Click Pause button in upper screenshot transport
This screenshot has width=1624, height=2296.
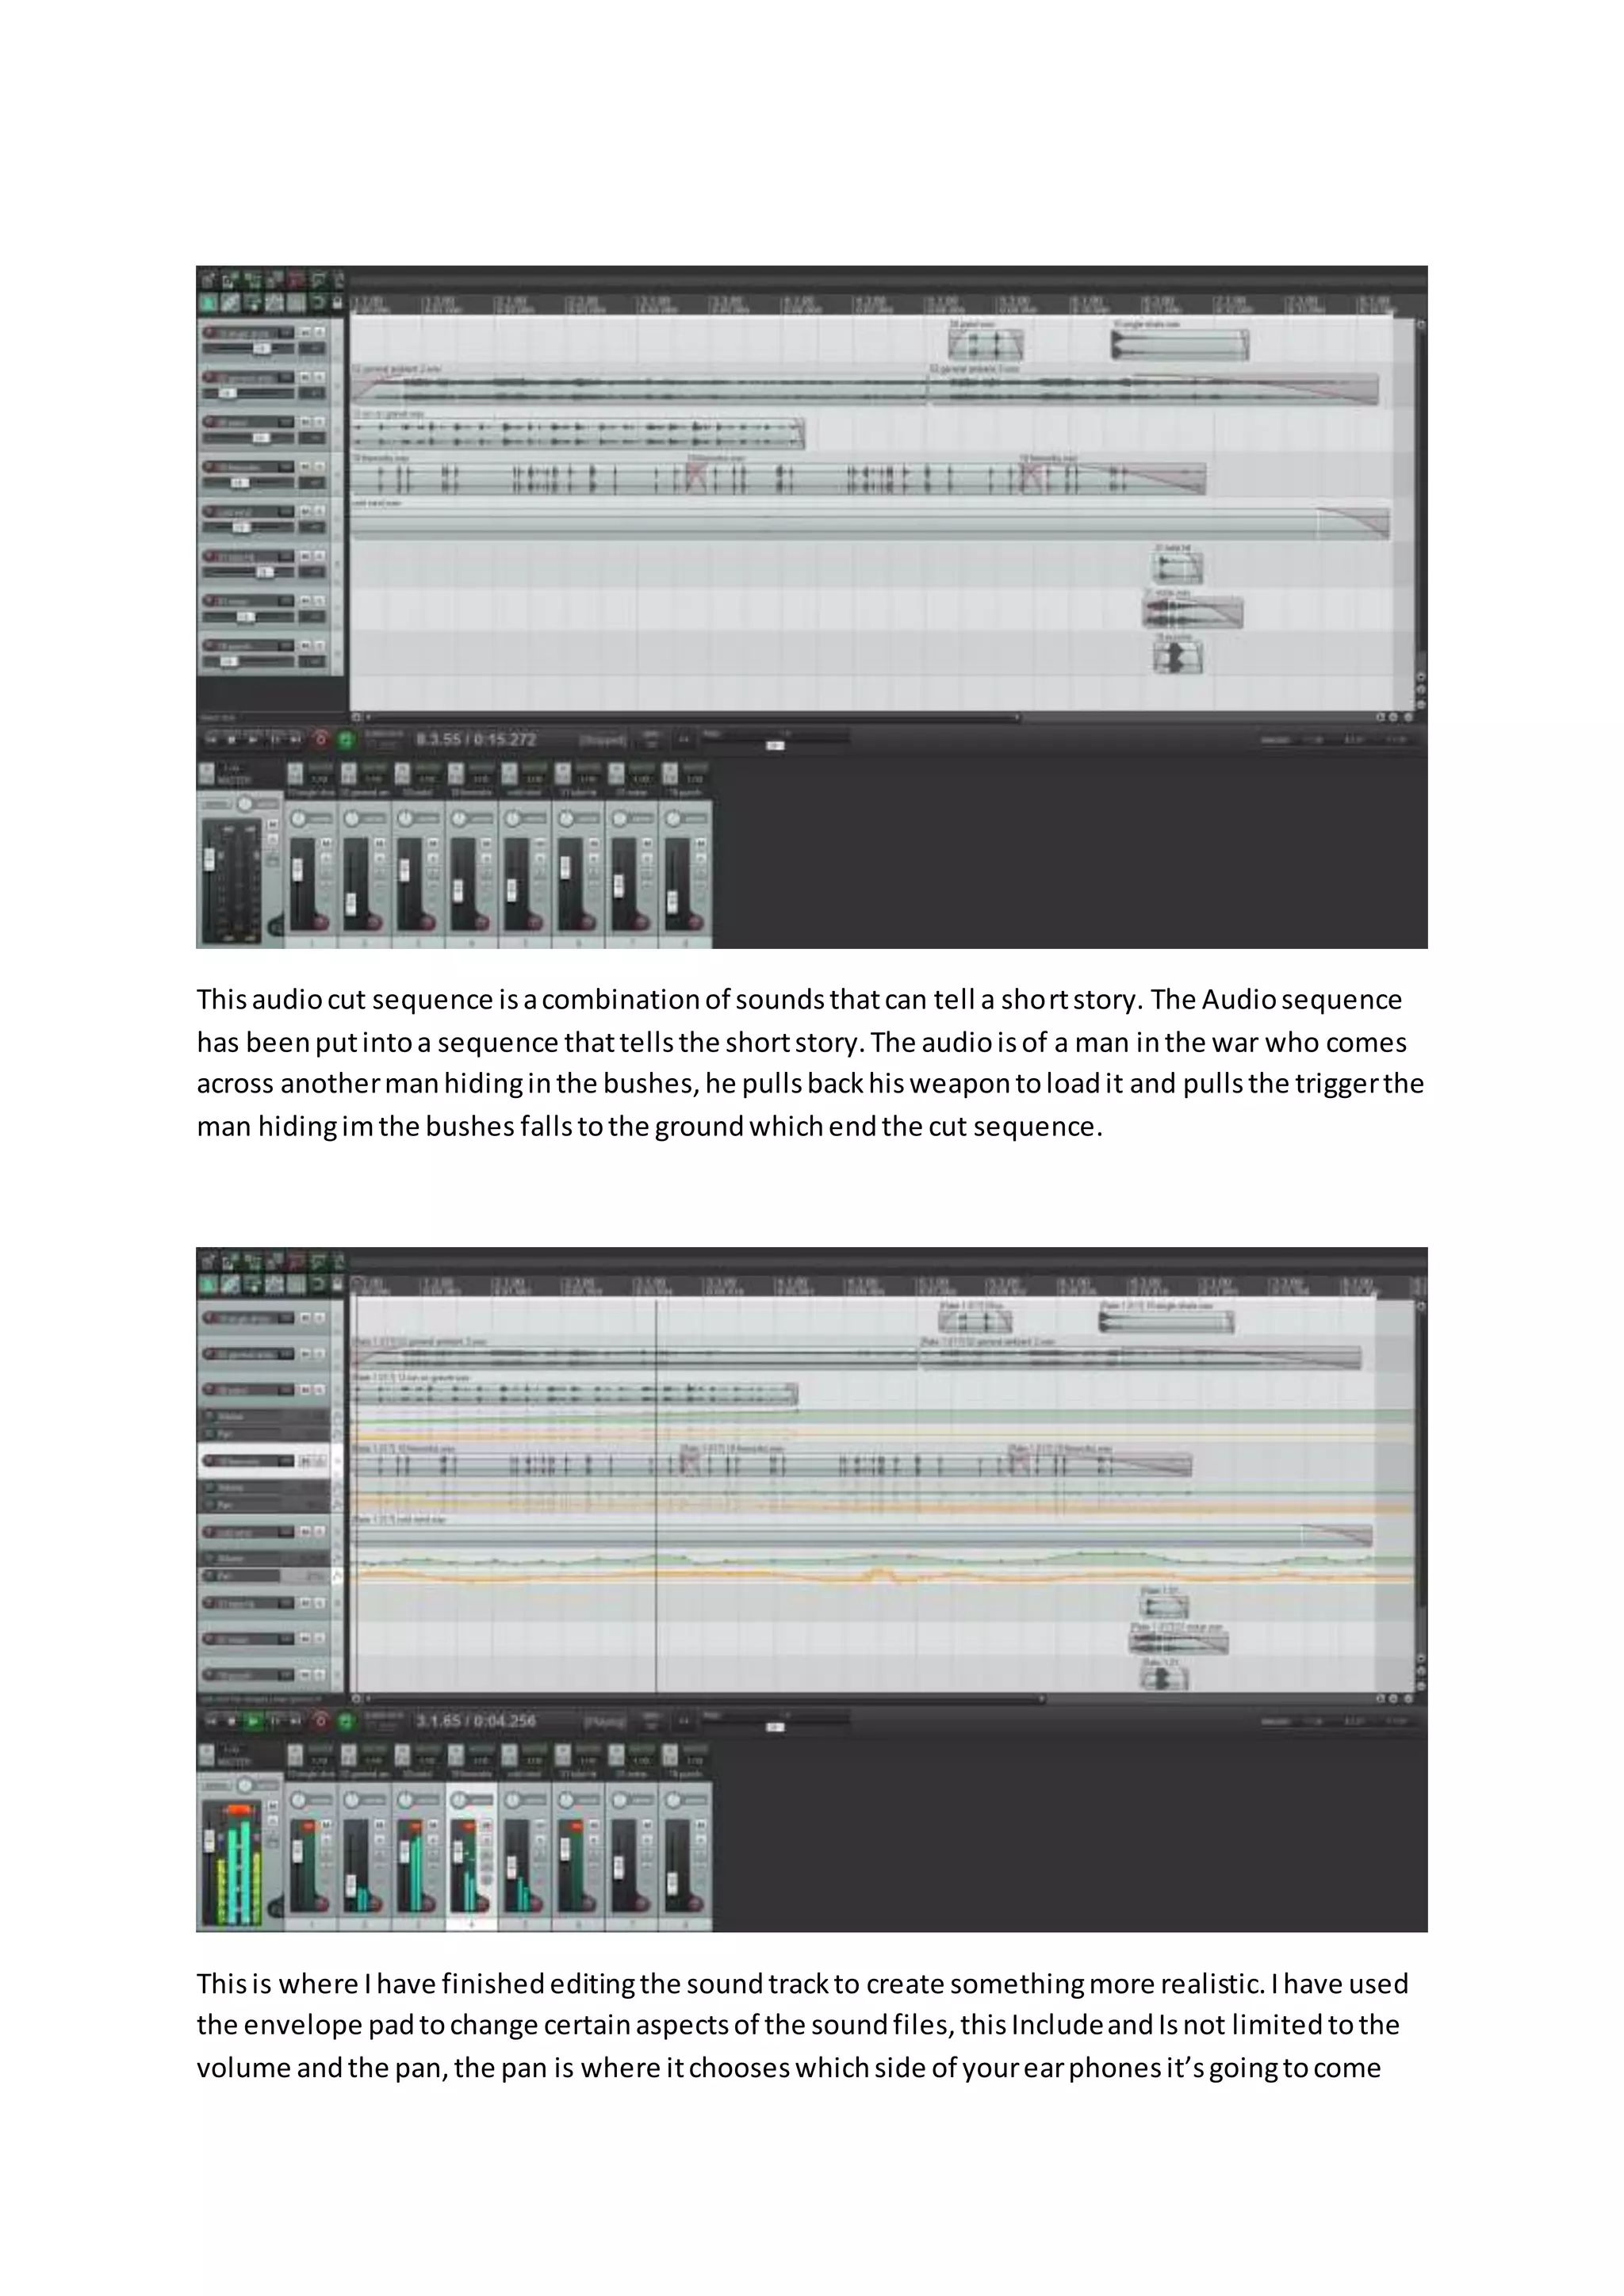(x=274, y=740)
